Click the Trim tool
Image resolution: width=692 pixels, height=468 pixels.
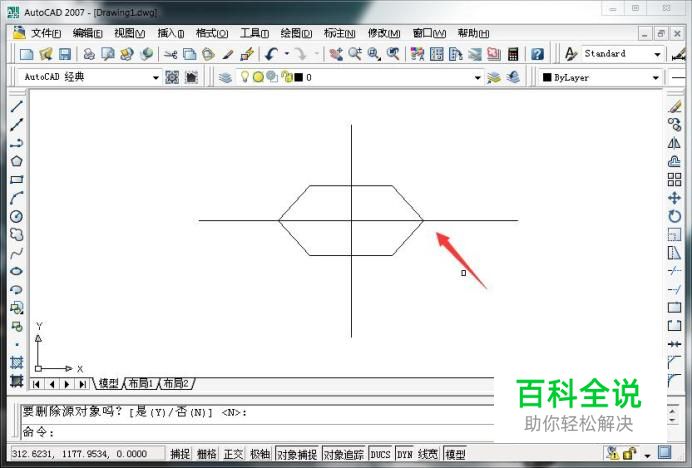(x=674, y=271)
